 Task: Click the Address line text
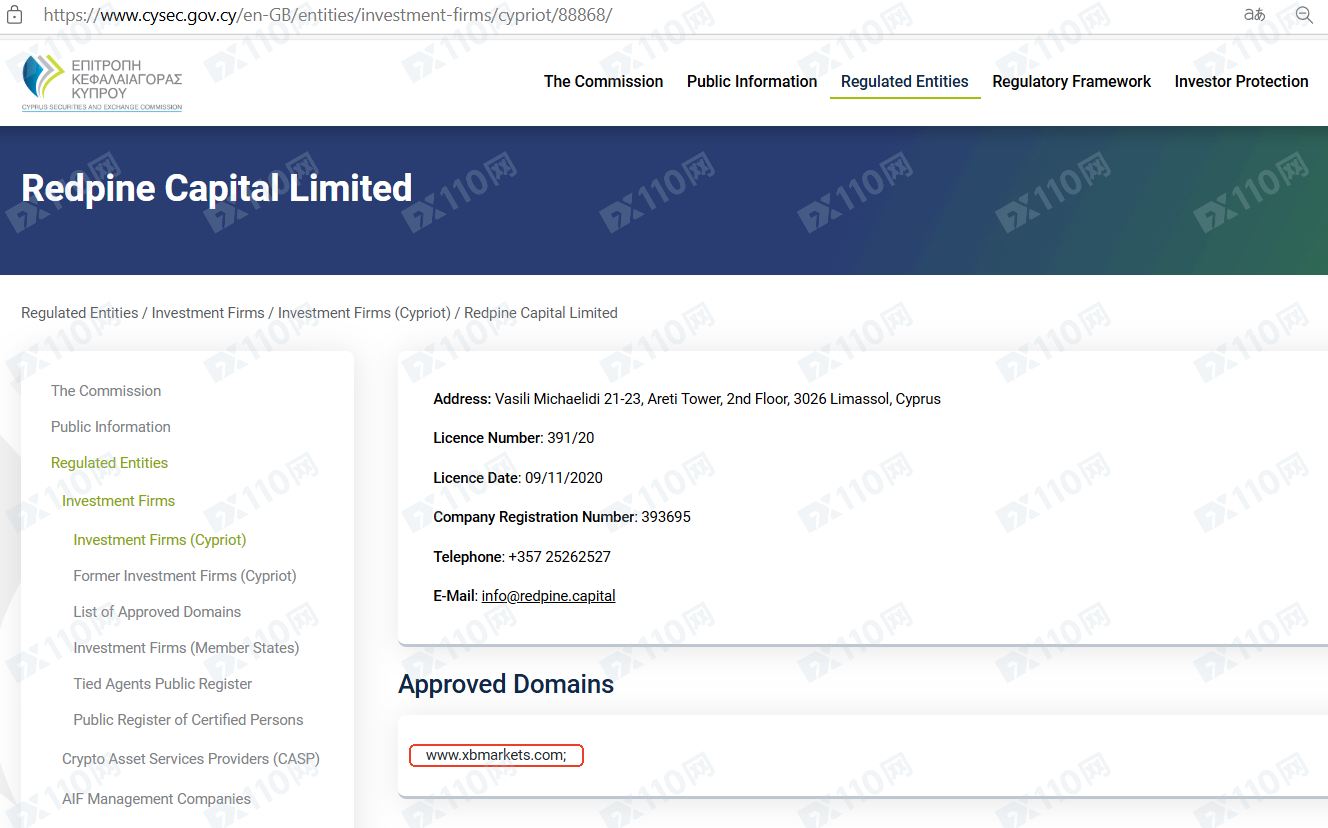687,399
